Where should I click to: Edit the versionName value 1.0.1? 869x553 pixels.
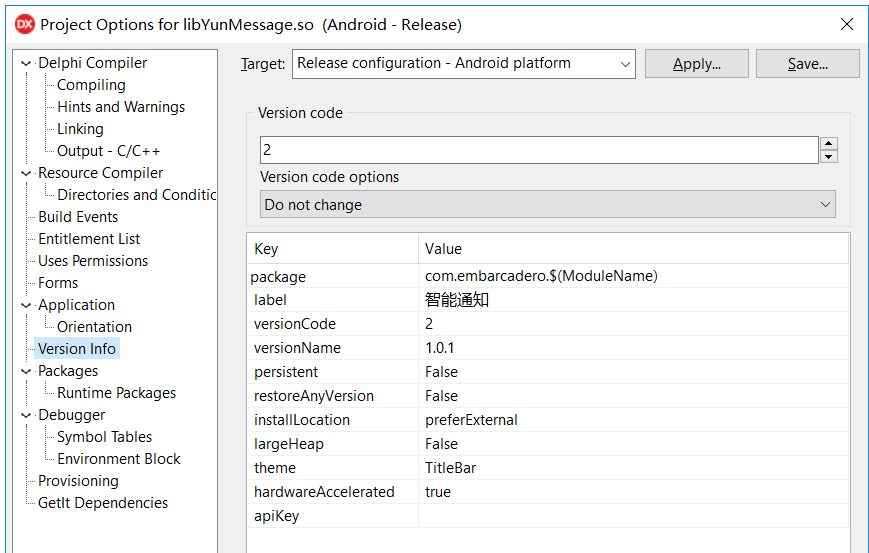(x=630, y=348)
